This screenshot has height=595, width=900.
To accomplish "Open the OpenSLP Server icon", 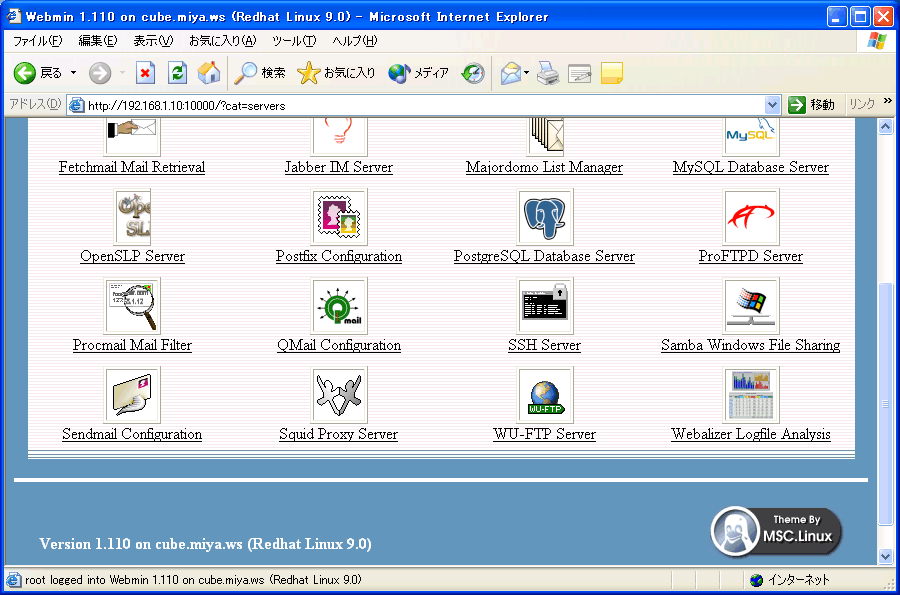I will click(133, 217).
